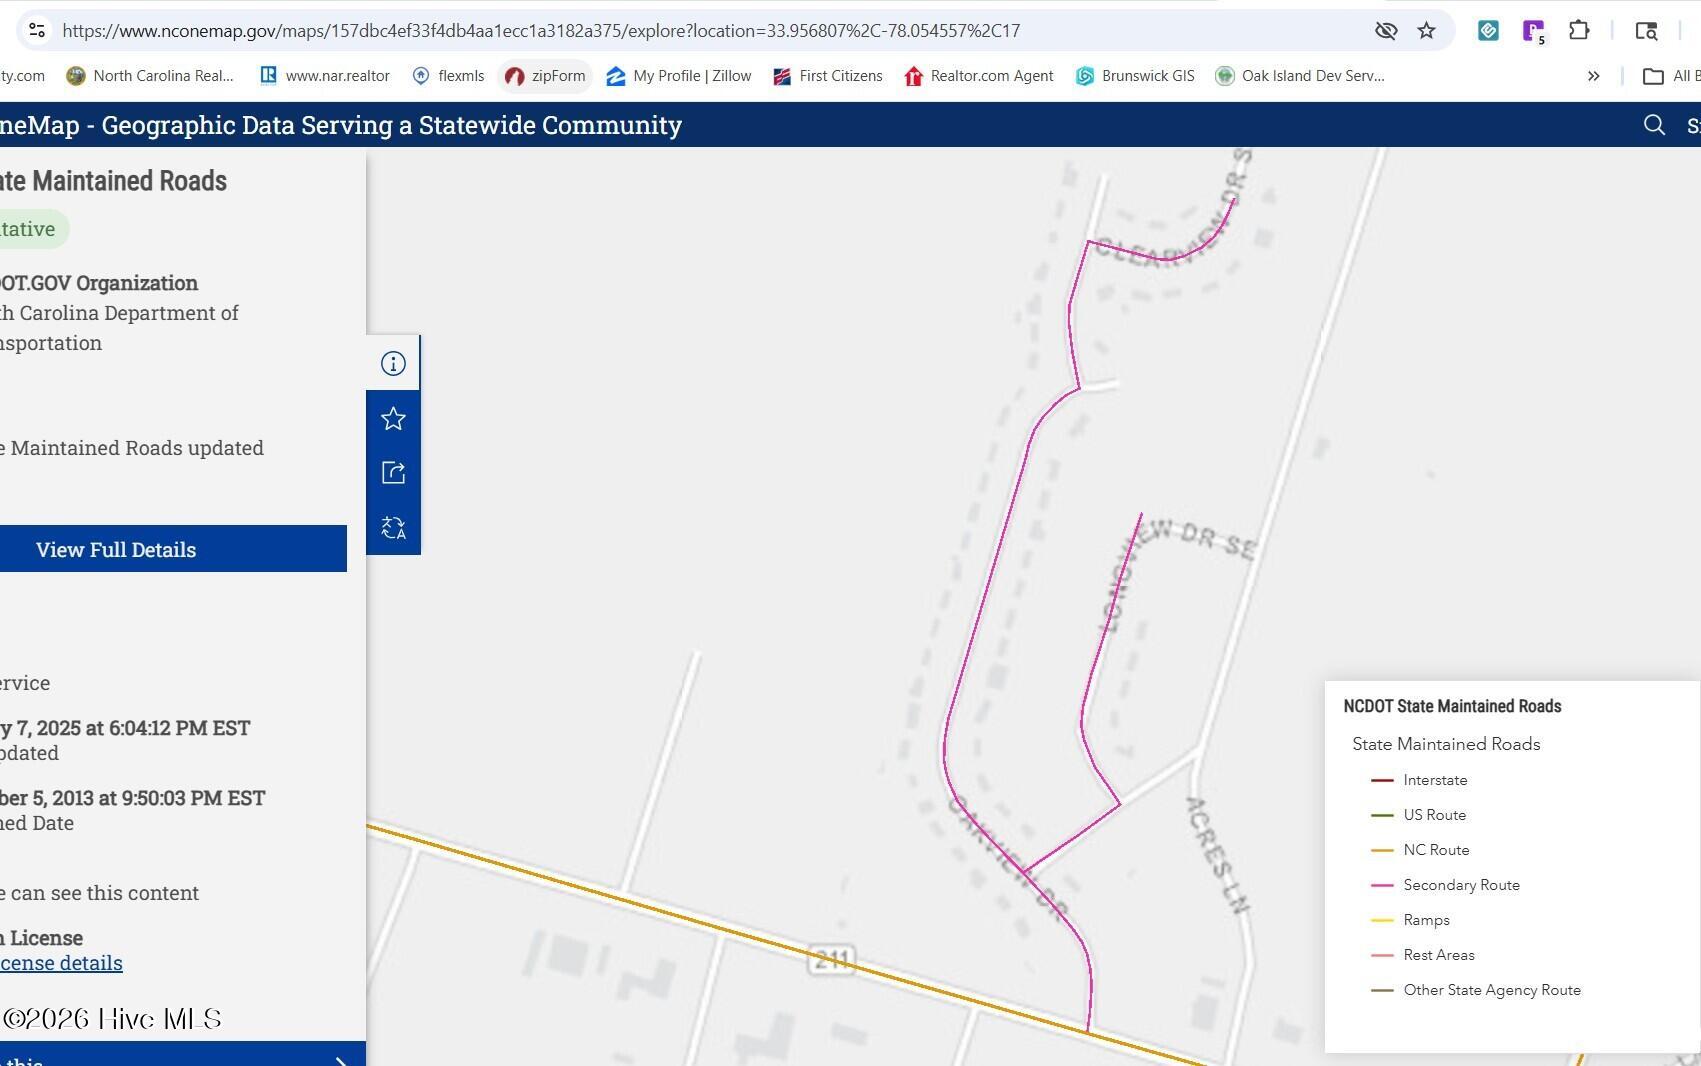The image size is (1701, 1066).
Task: Click the share icon in the side toolbar
Action: [393, 473]
